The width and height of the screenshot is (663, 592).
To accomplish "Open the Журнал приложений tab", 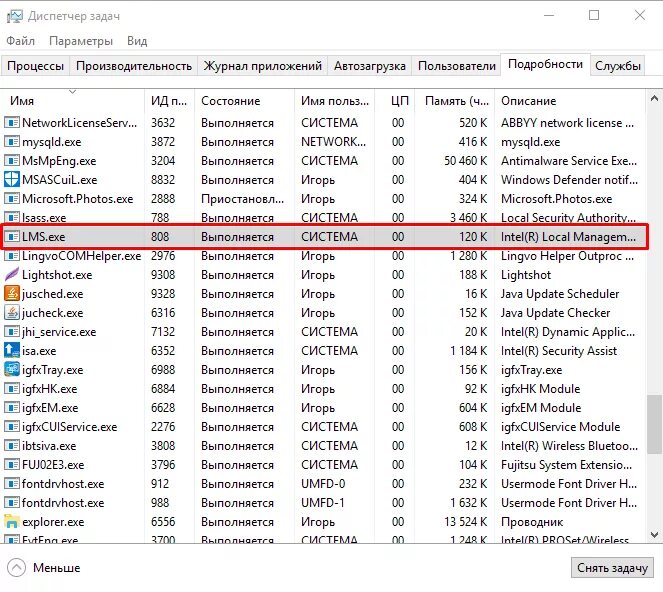I will 263,66.
